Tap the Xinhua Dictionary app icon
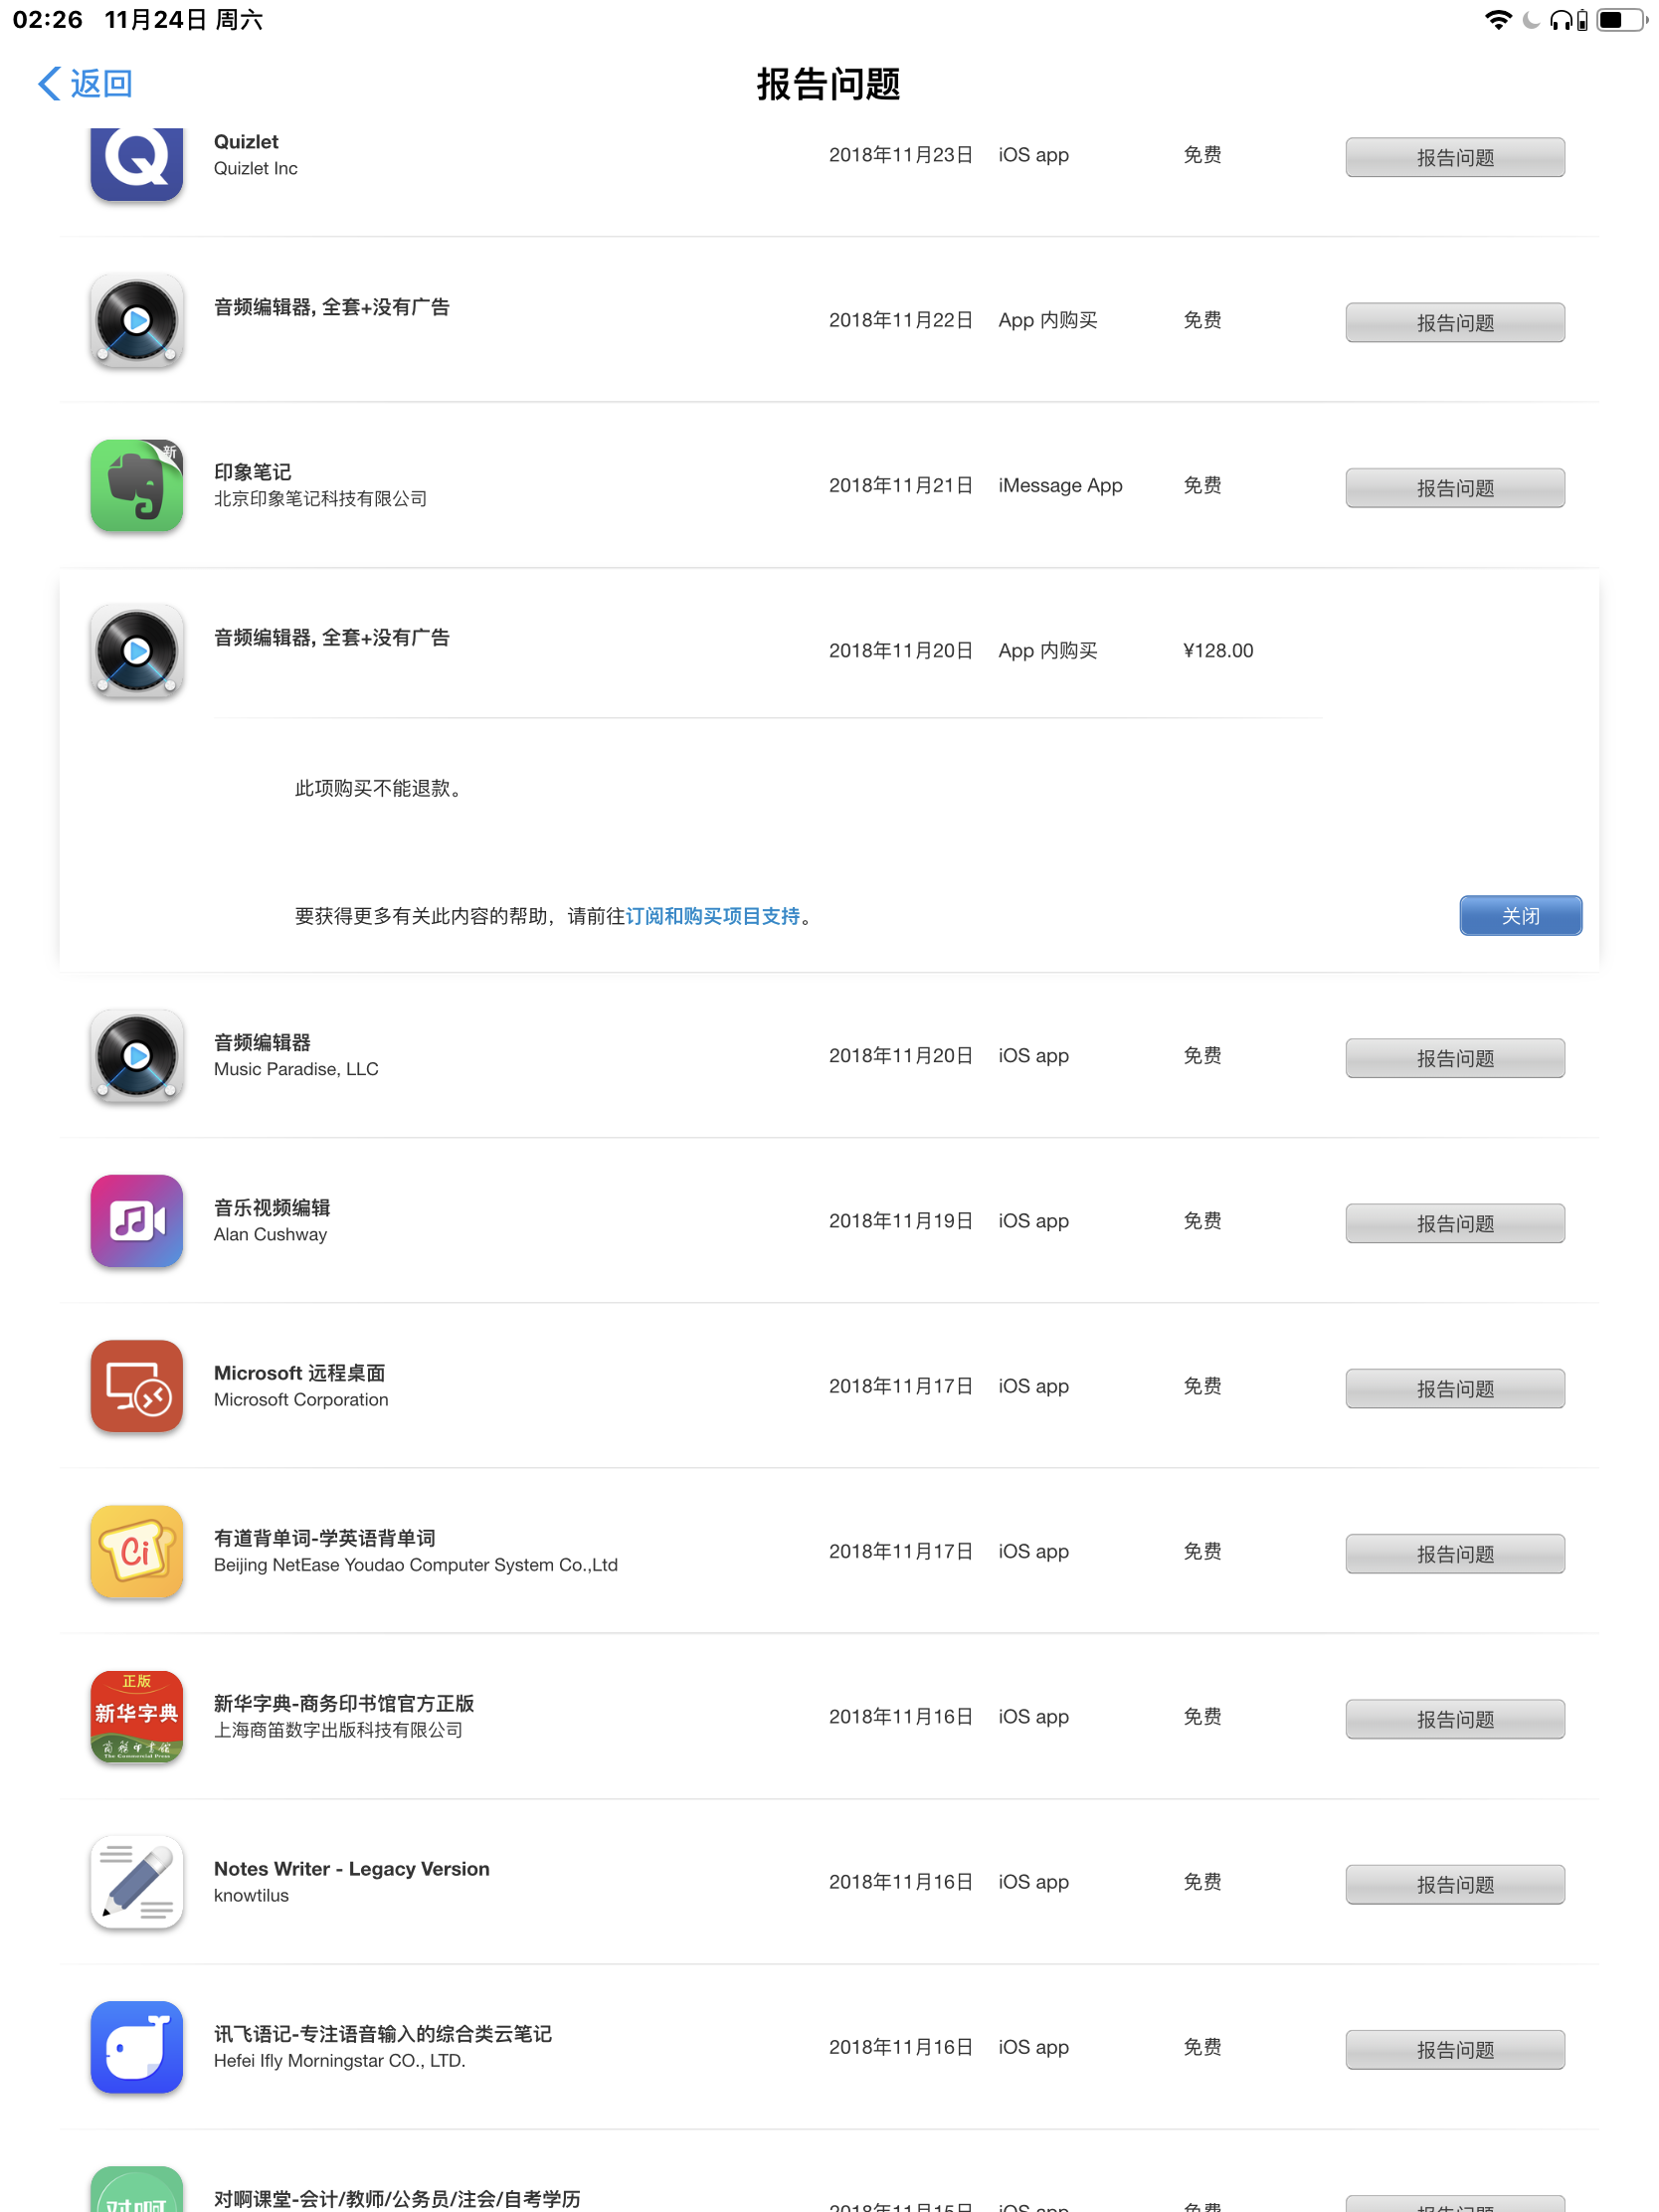This screenshot has width=1659, height=2212. pos(136,1716)
